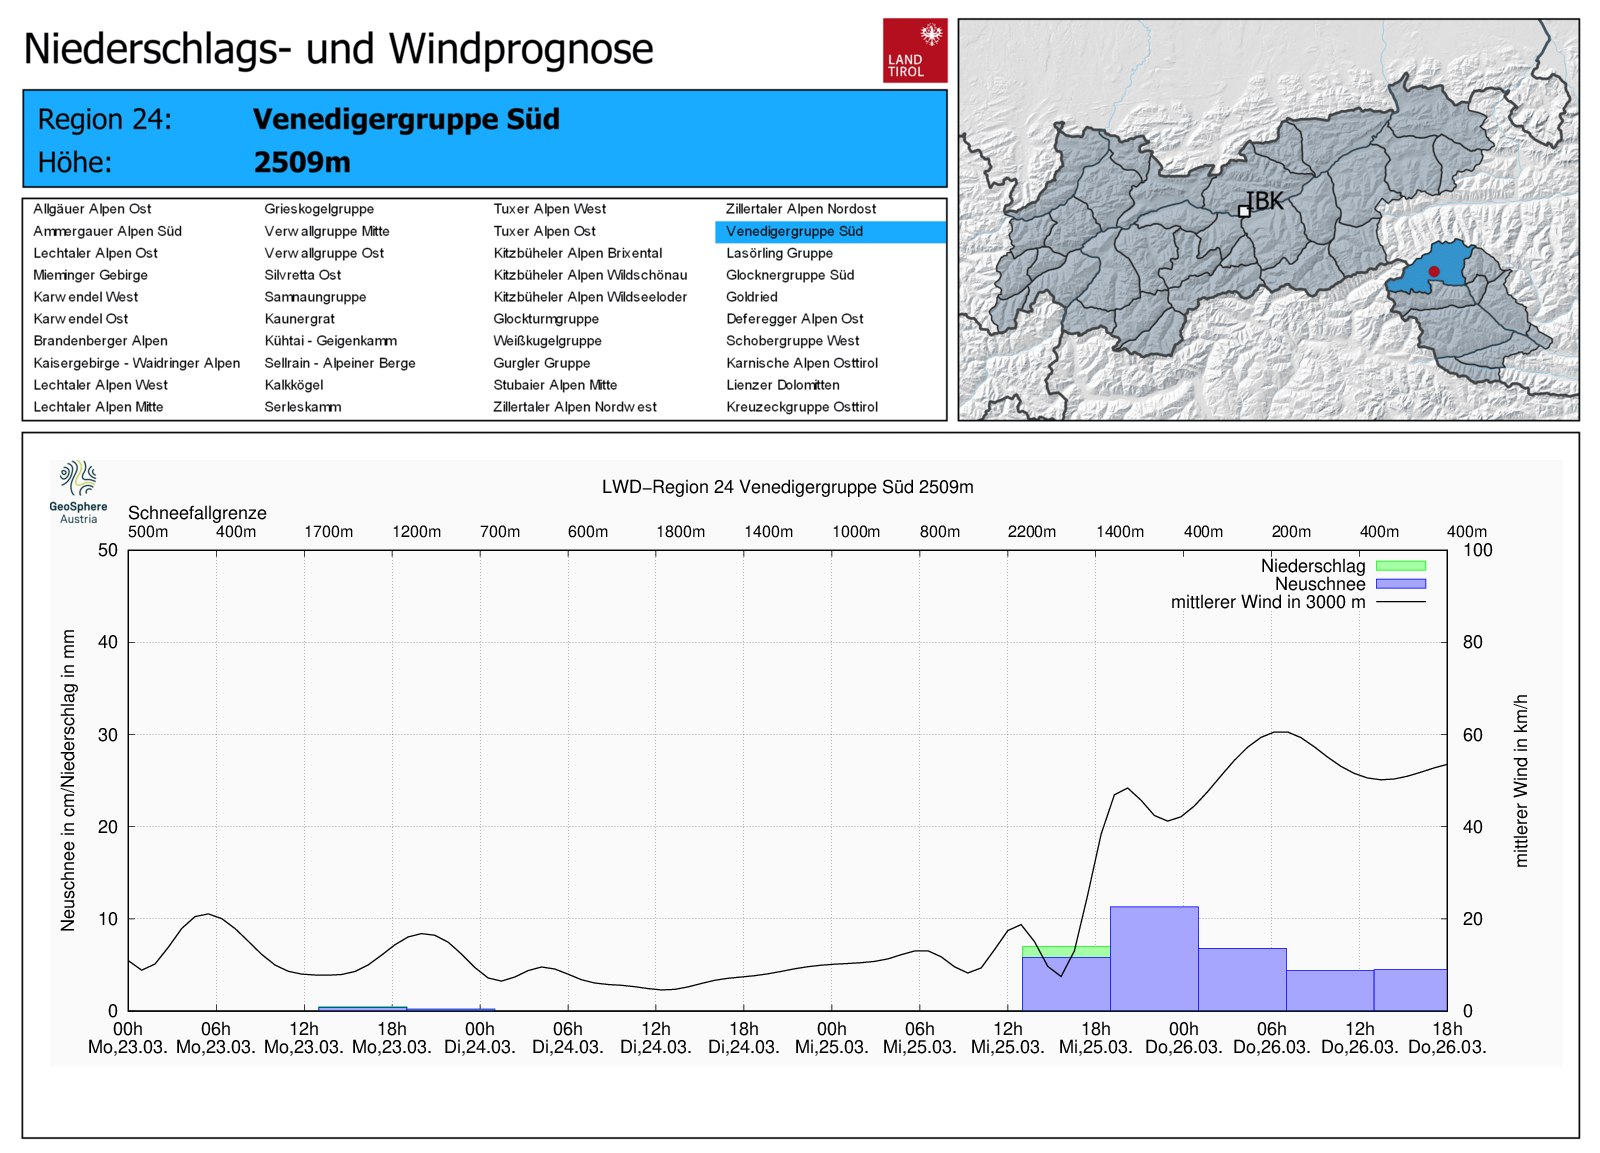The height and width of the screenshot is (1153, 1600).
Task: Select Venedigergruppe Süd in region list
Action: coord(794,231)
